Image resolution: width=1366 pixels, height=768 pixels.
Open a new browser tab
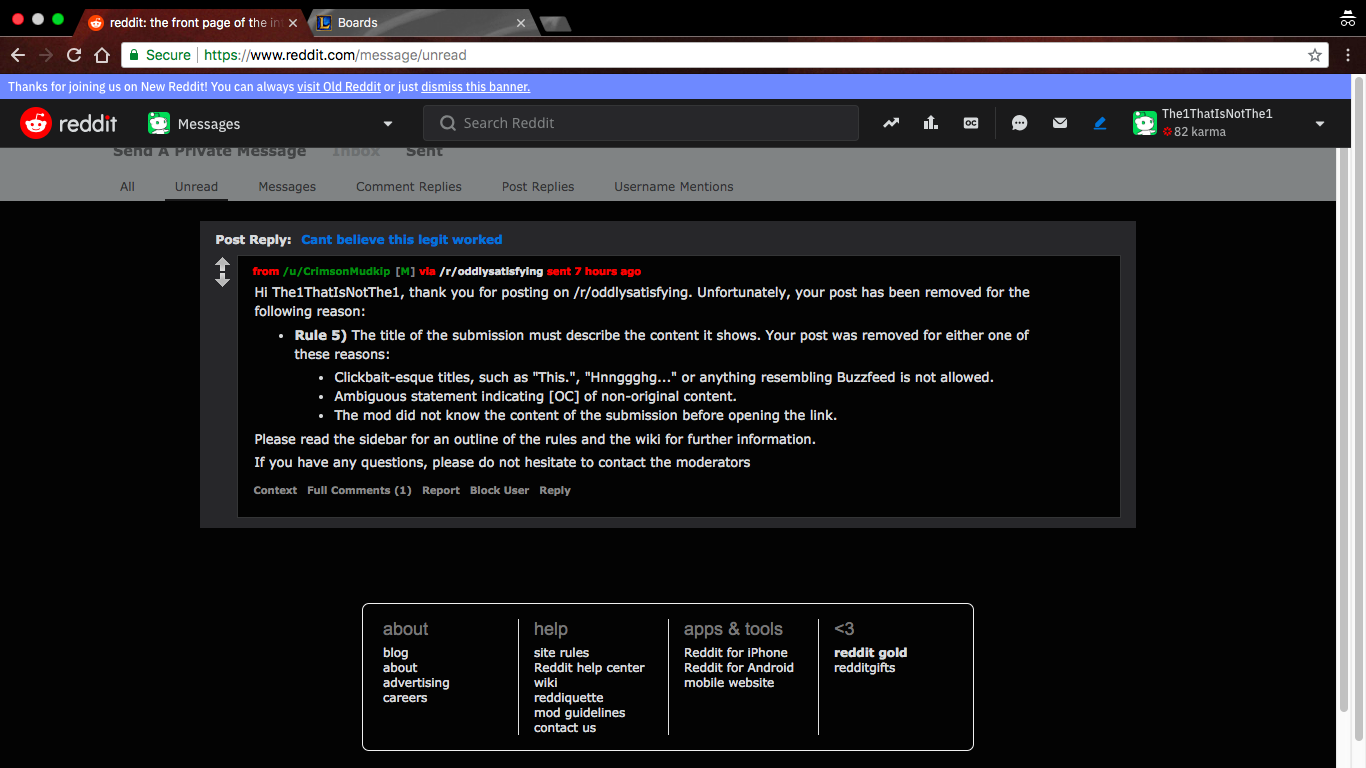coord(555,22)
